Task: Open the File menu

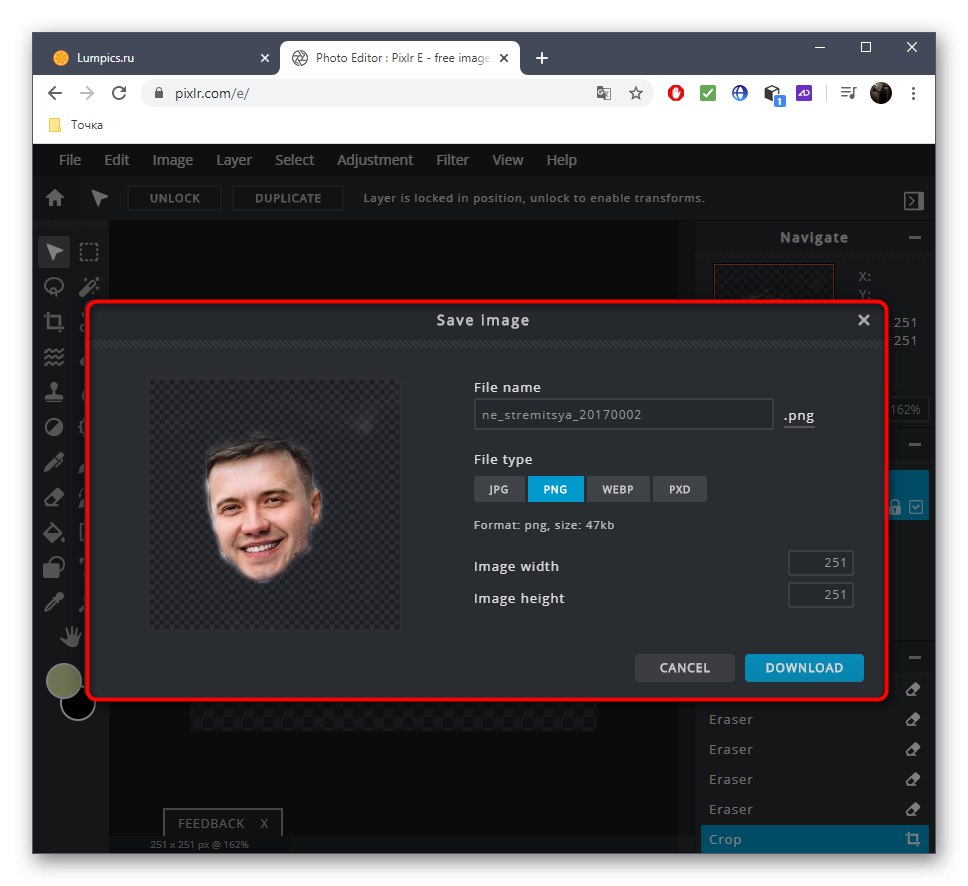Action: 70,160
